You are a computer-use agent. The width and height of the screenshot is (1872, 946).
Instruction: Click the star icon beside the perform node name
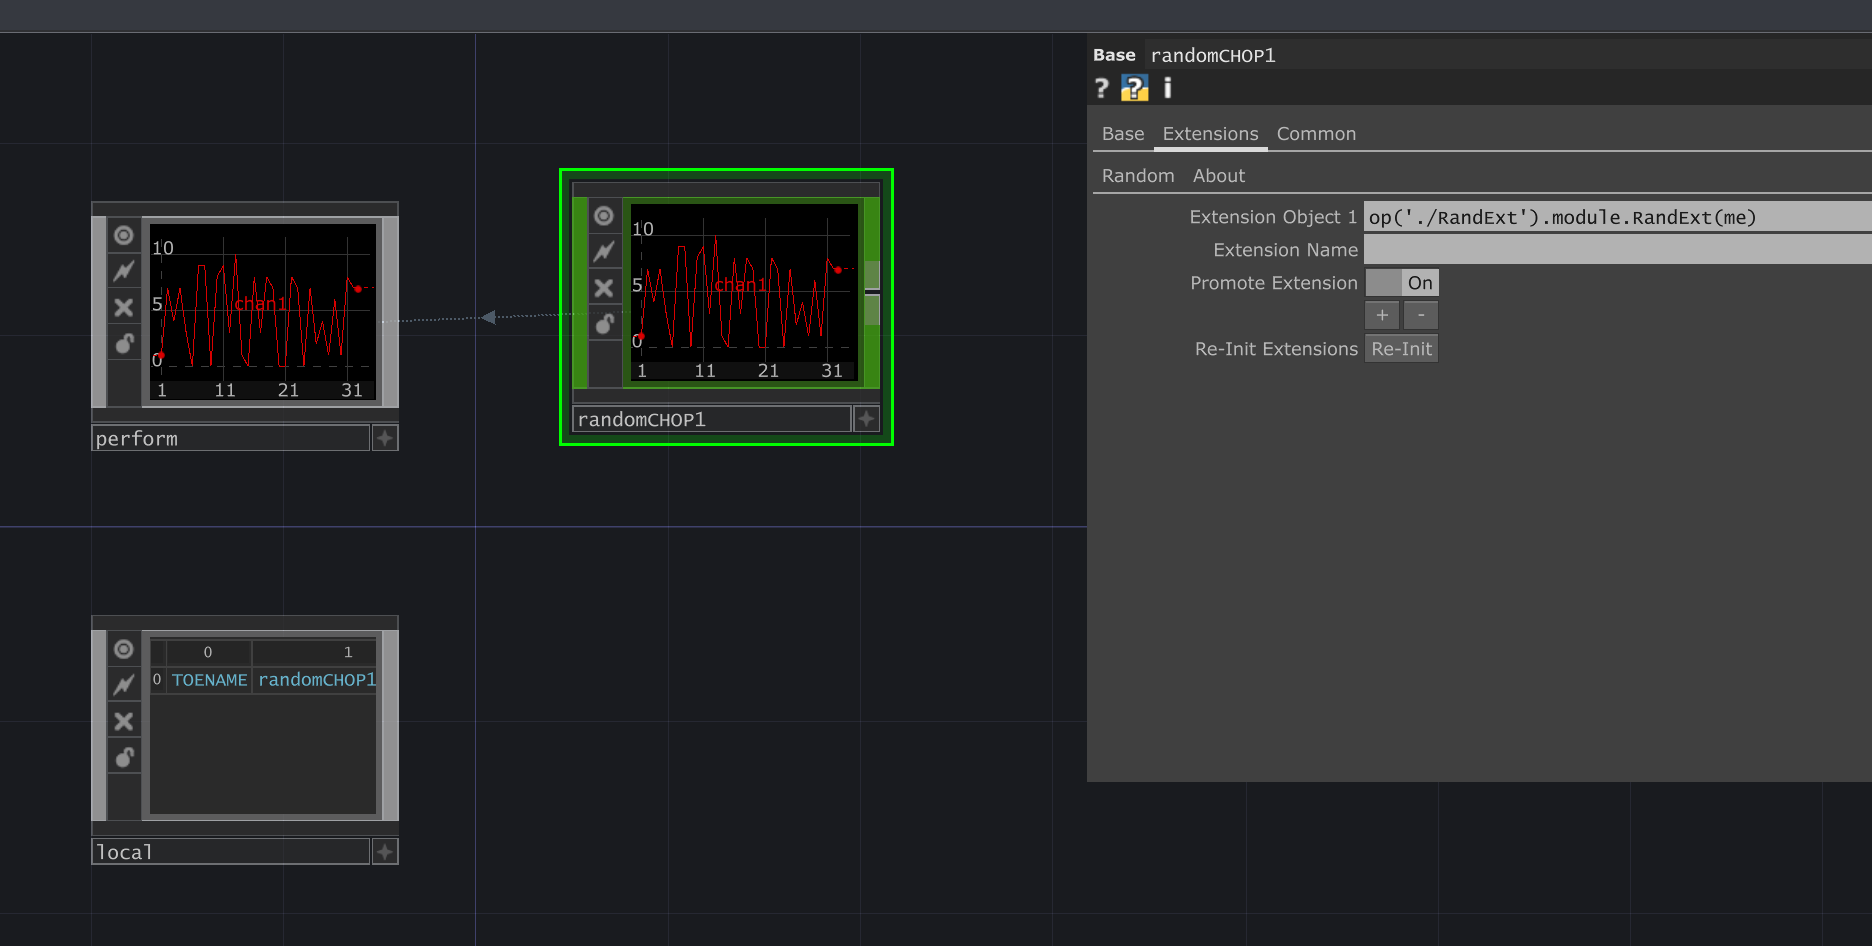pyautogui.click(x=384, y=437)
